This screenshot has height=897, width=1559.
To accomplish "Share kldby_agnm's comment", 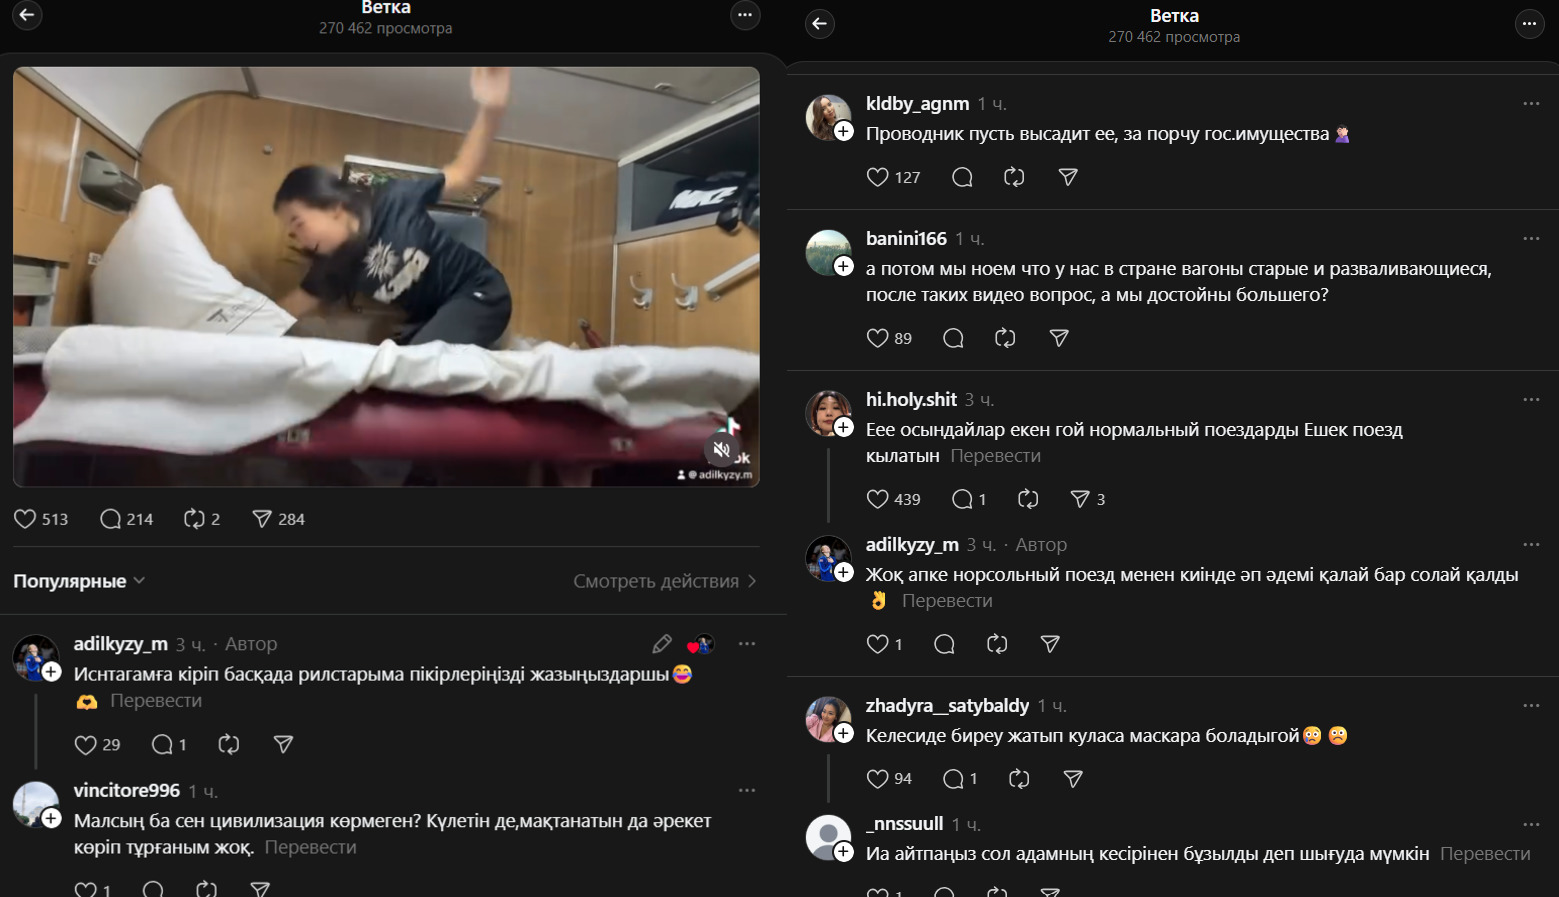I will pyautogui.click(x=1068, y=177).
